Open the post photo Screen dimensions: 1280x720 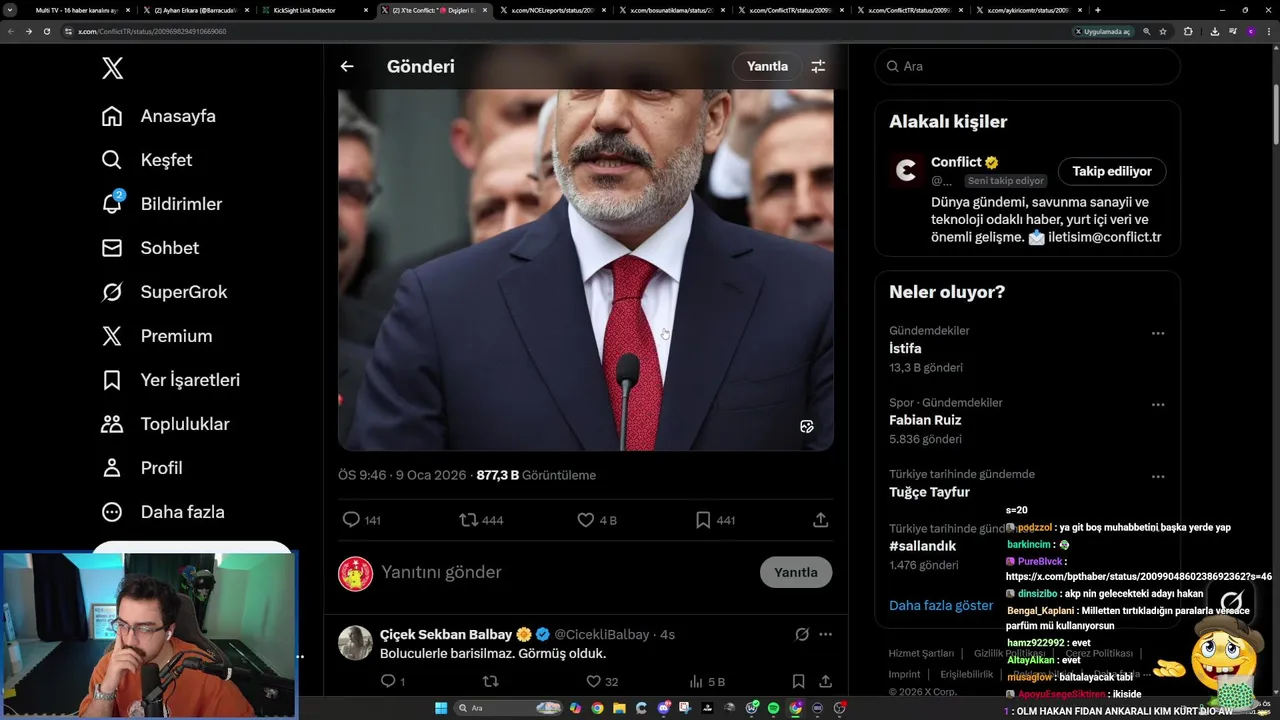(x=585, y=270)
